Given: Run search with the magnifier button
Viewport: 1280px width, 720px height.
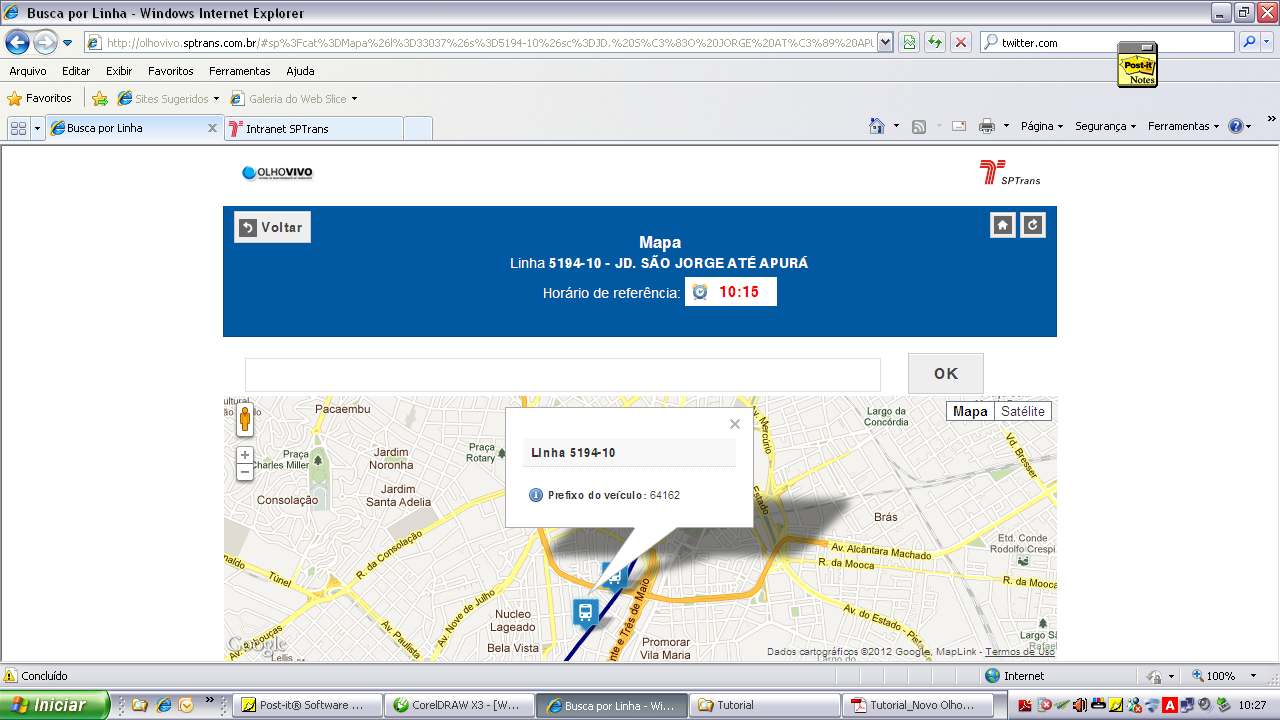Looking at the screenshot, I should coord(1248,43).
